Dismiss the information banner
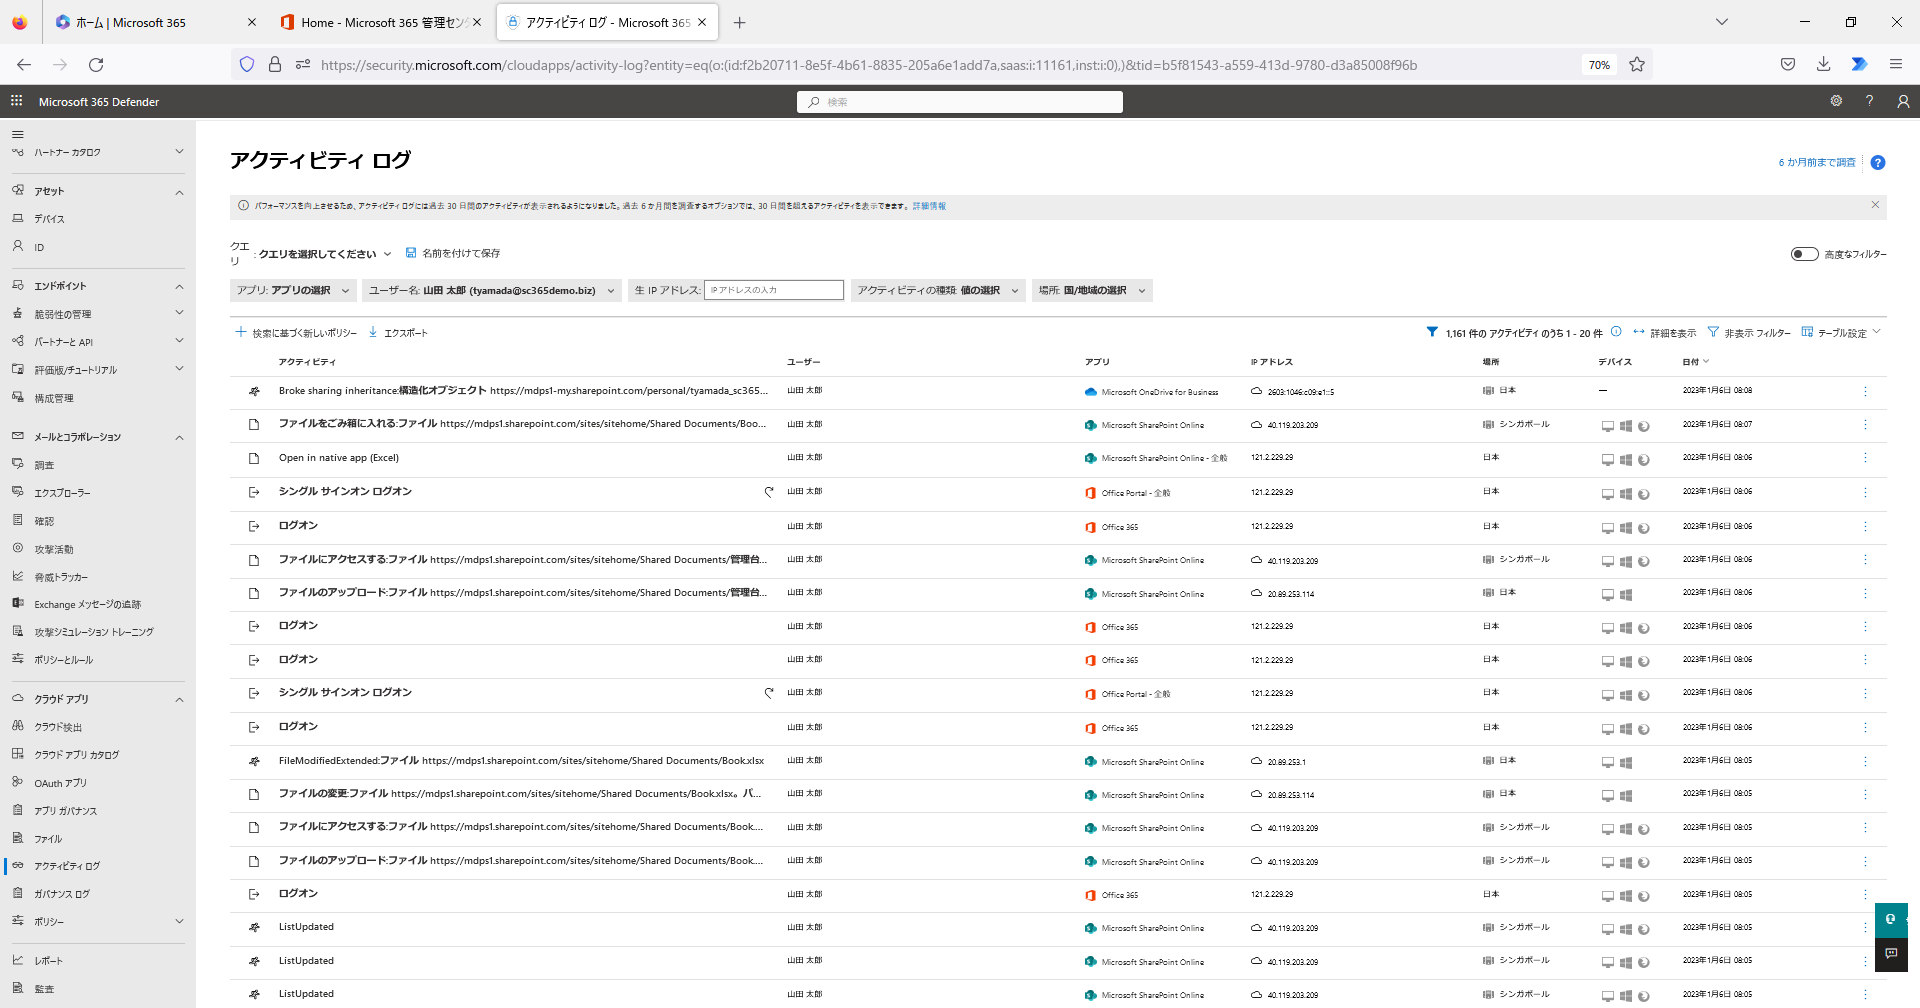Screen dimensions: 1920x1008 (x=1875, y=204)
